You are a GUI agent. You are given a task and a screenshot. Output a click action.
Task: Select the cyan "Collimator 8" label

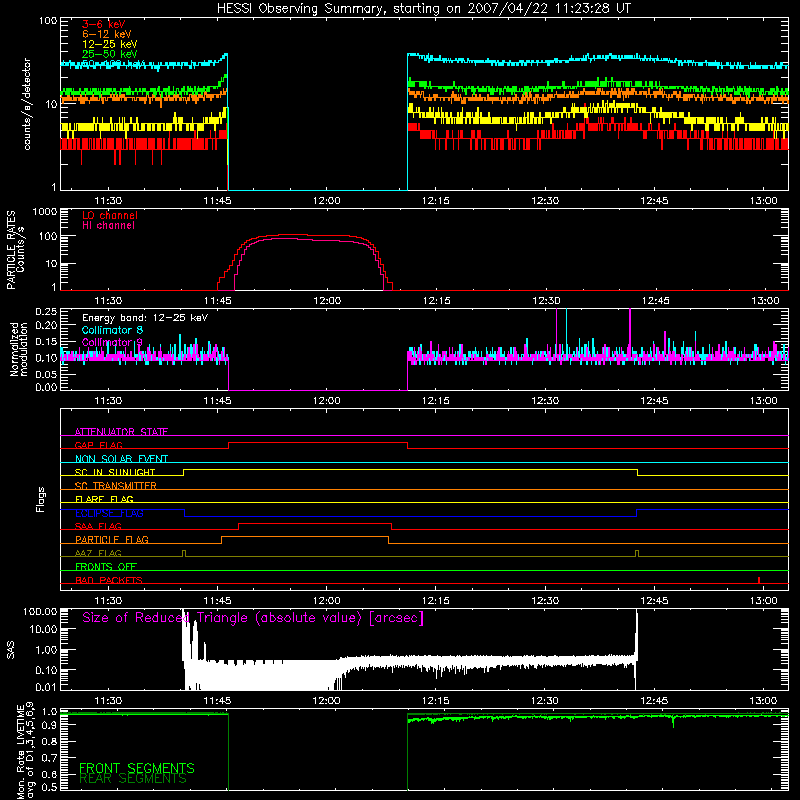point(112,330)
